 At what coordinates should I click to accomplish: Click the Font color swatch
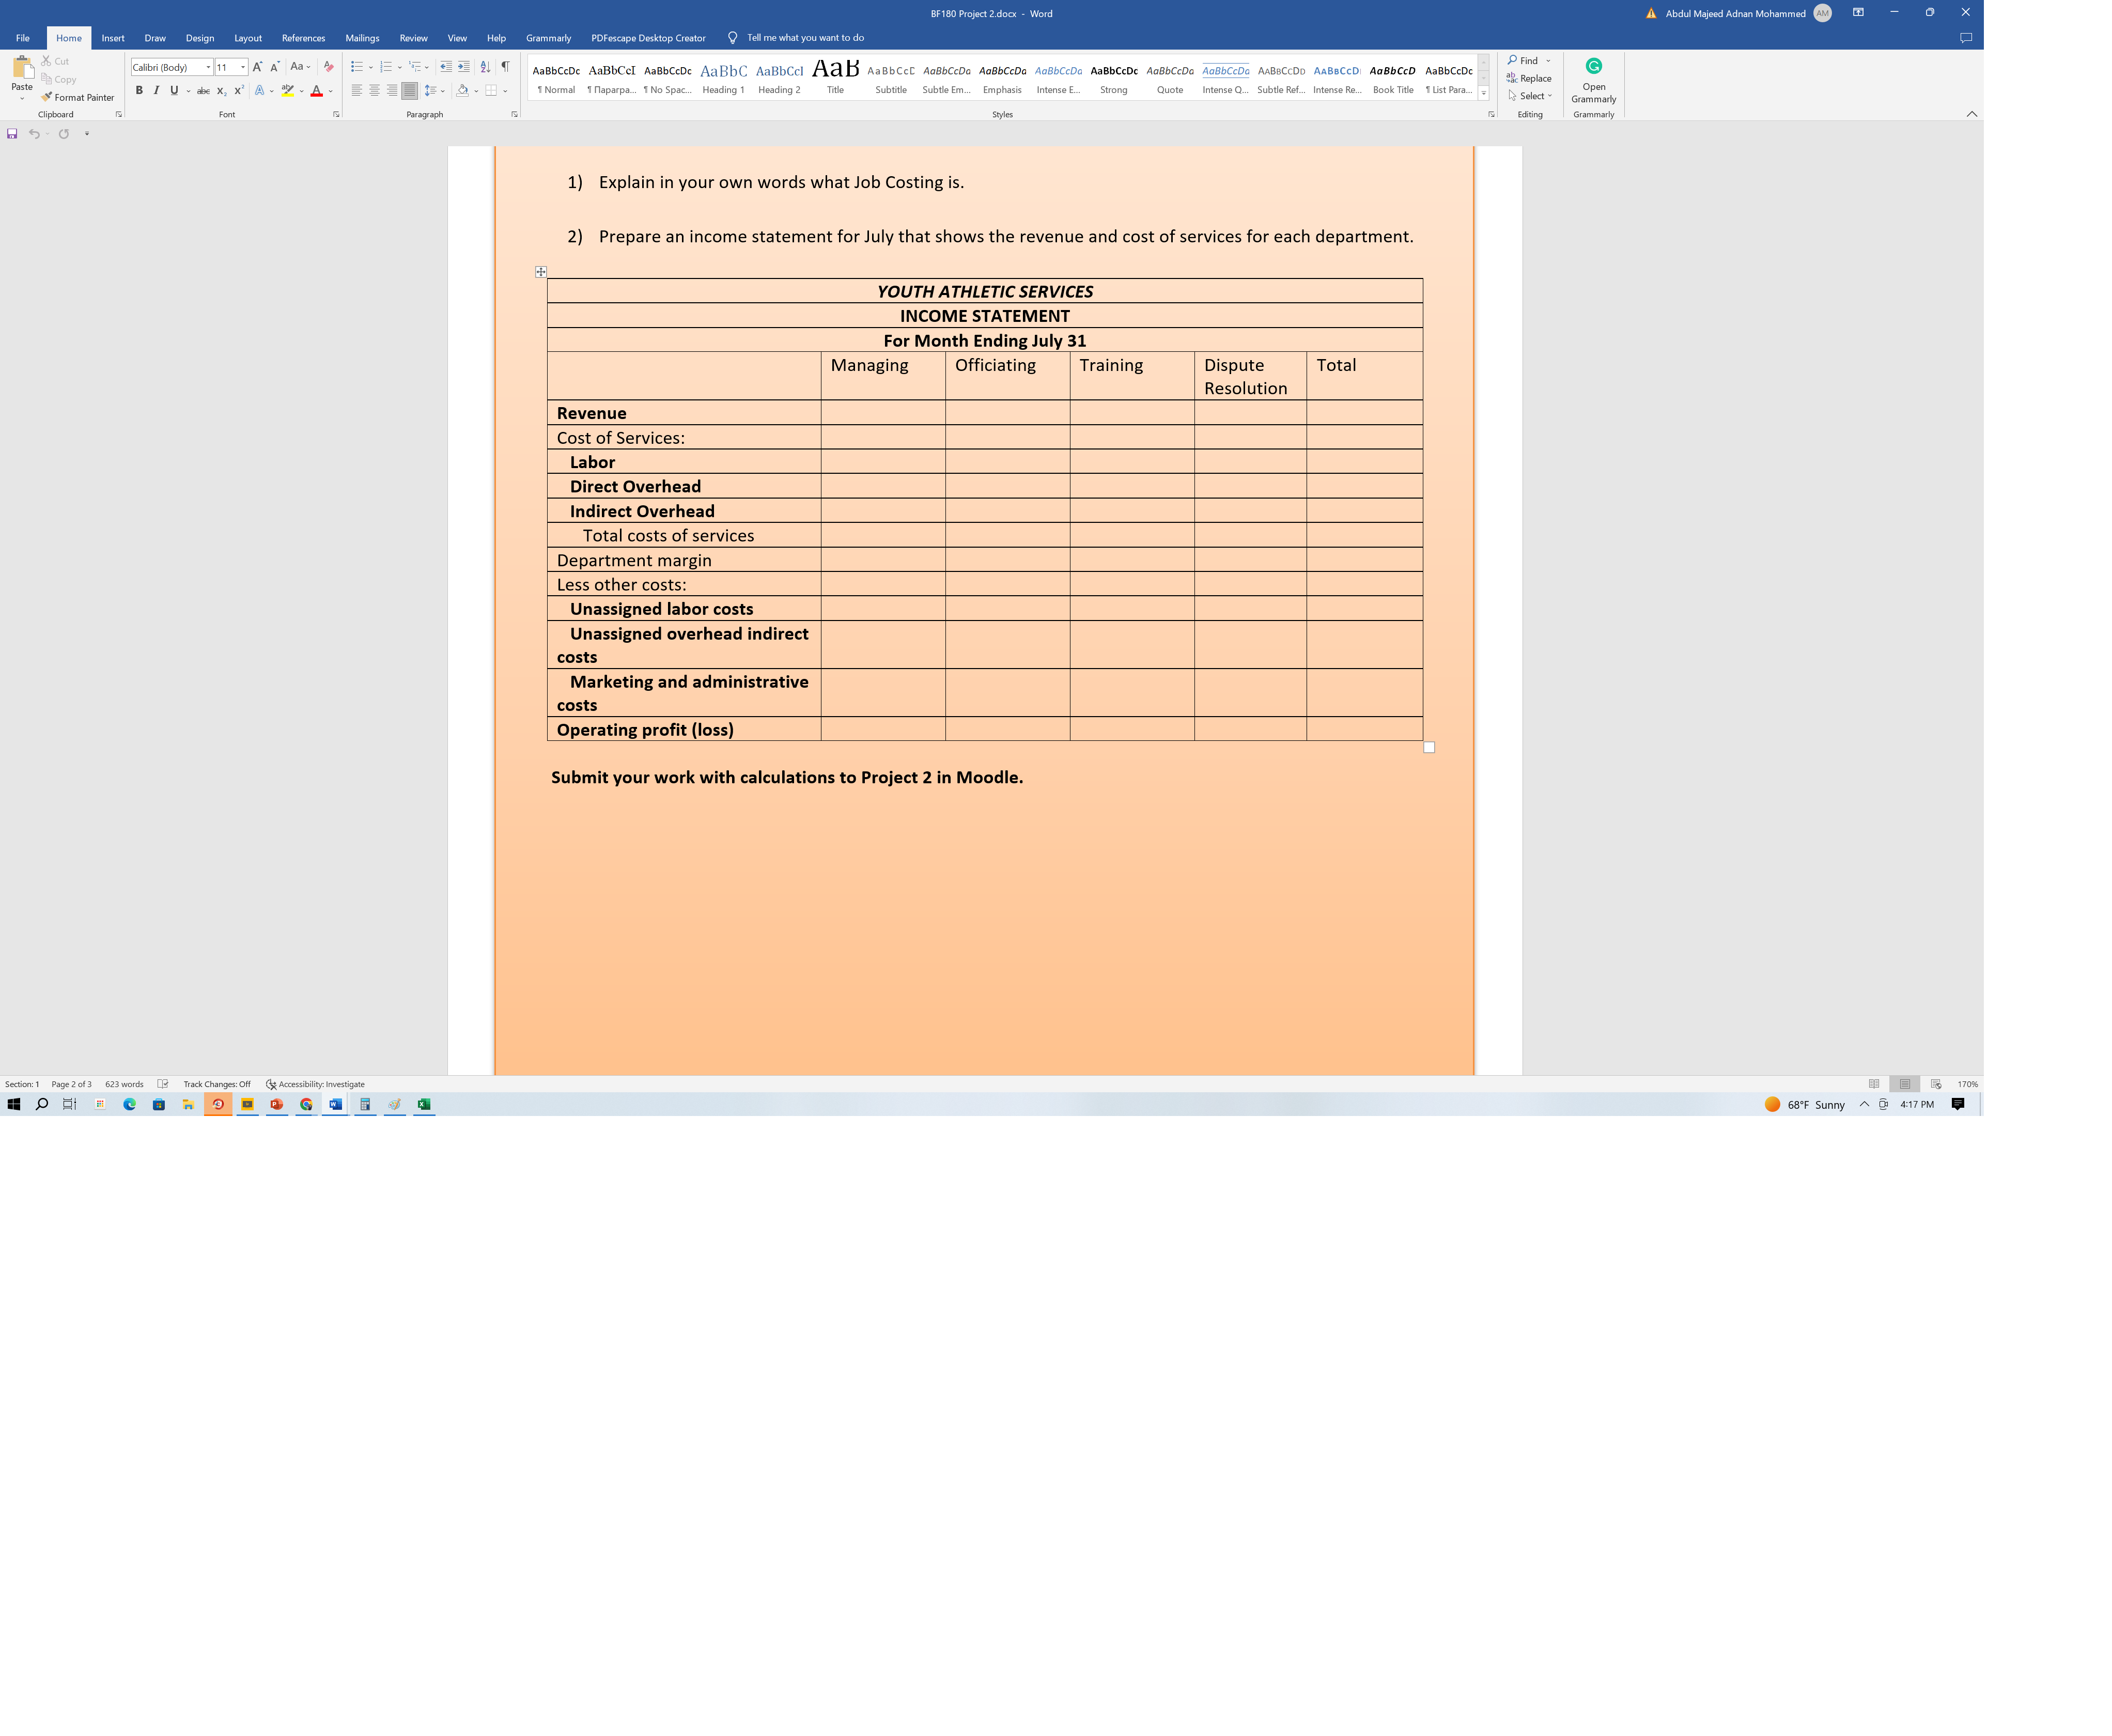pyautogui.click(x=314, y=95)
